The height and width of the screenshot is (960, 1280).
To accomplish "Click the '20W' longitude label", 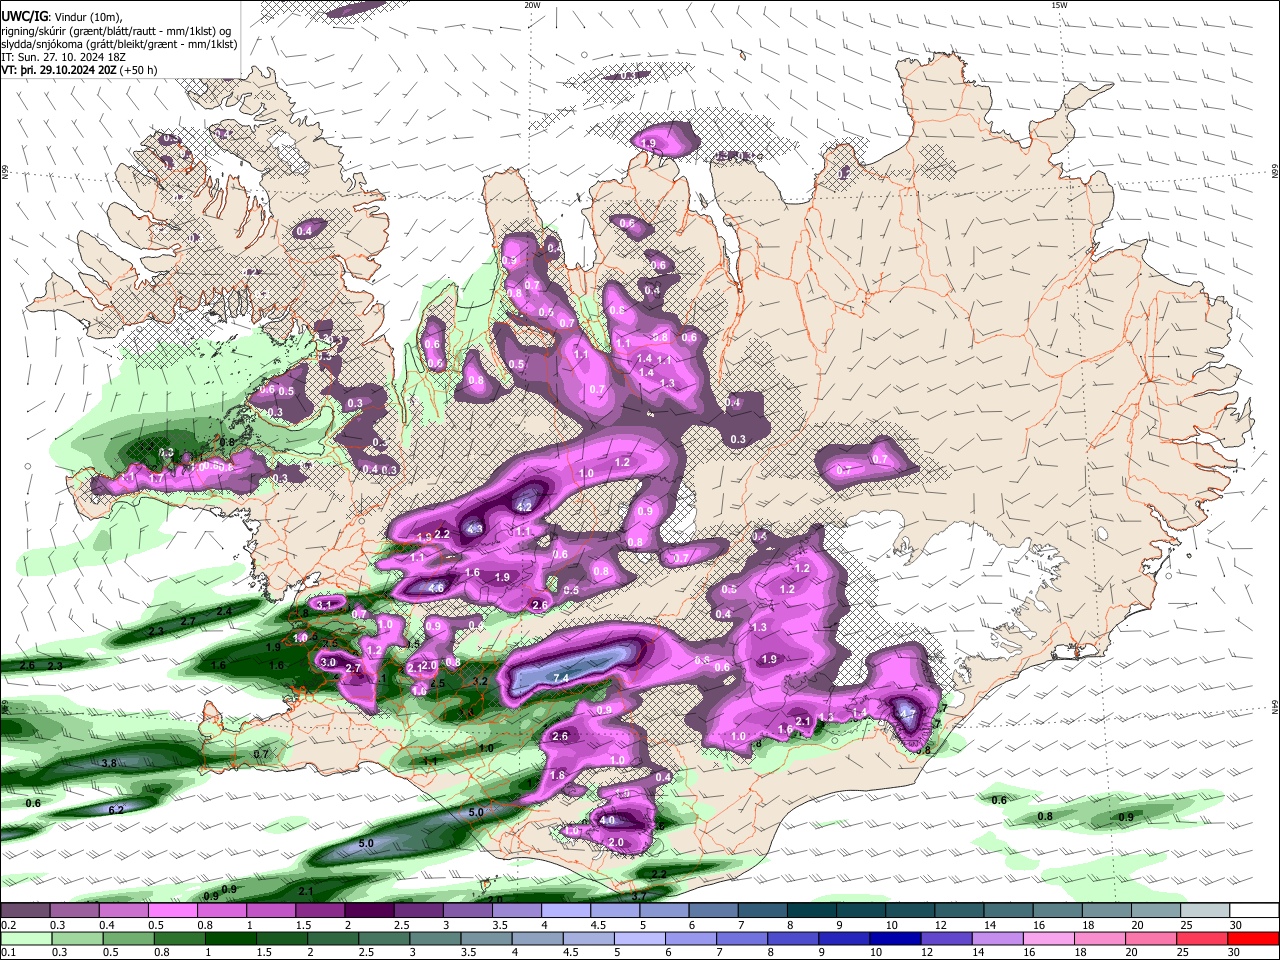I will [x=532, y=5].
